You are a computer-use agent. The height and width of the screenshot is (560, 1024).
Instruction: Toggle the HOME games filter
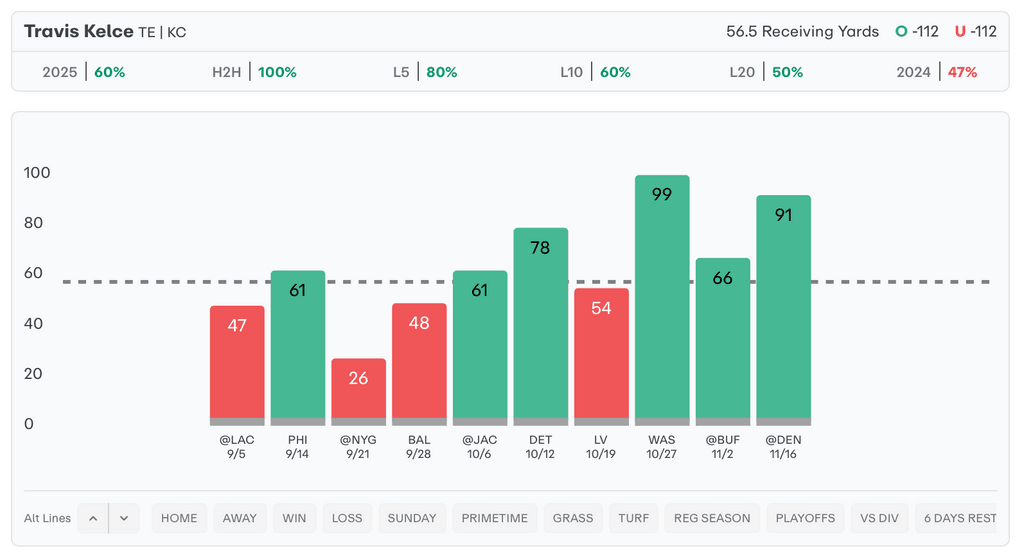coord(179,518)
